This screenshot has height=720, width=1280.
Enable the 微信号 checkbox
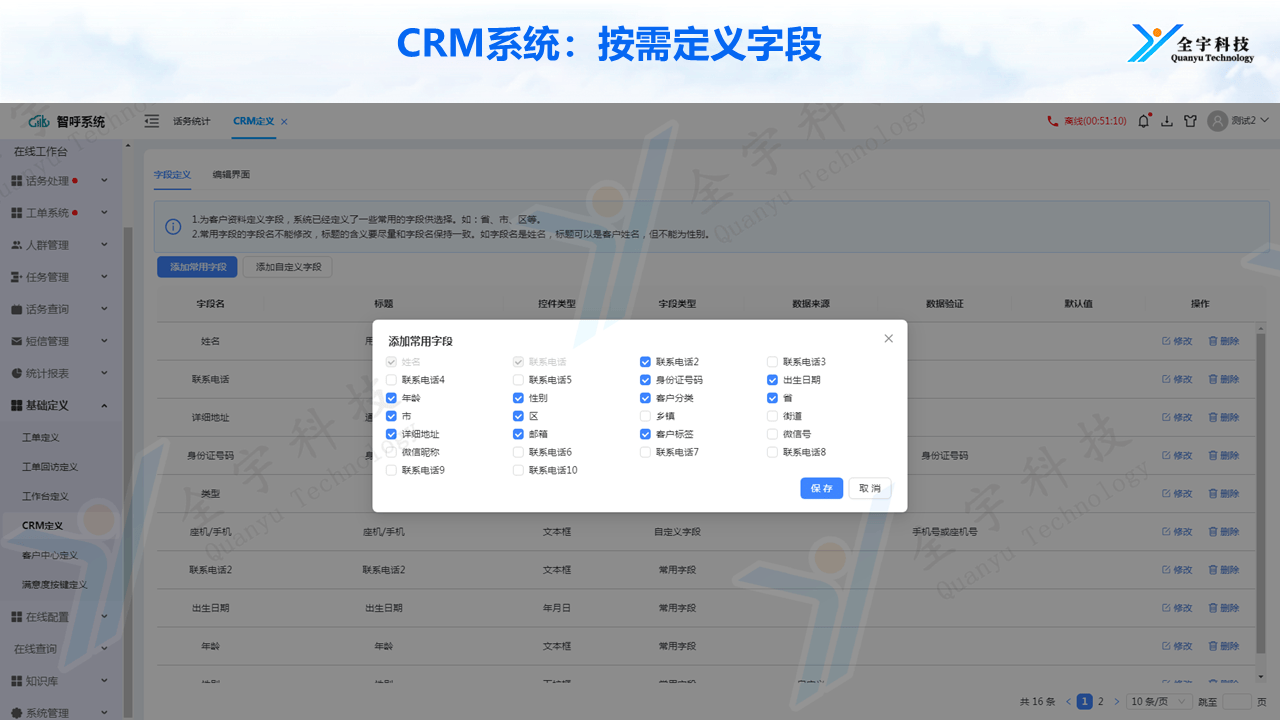pos(772,434)
